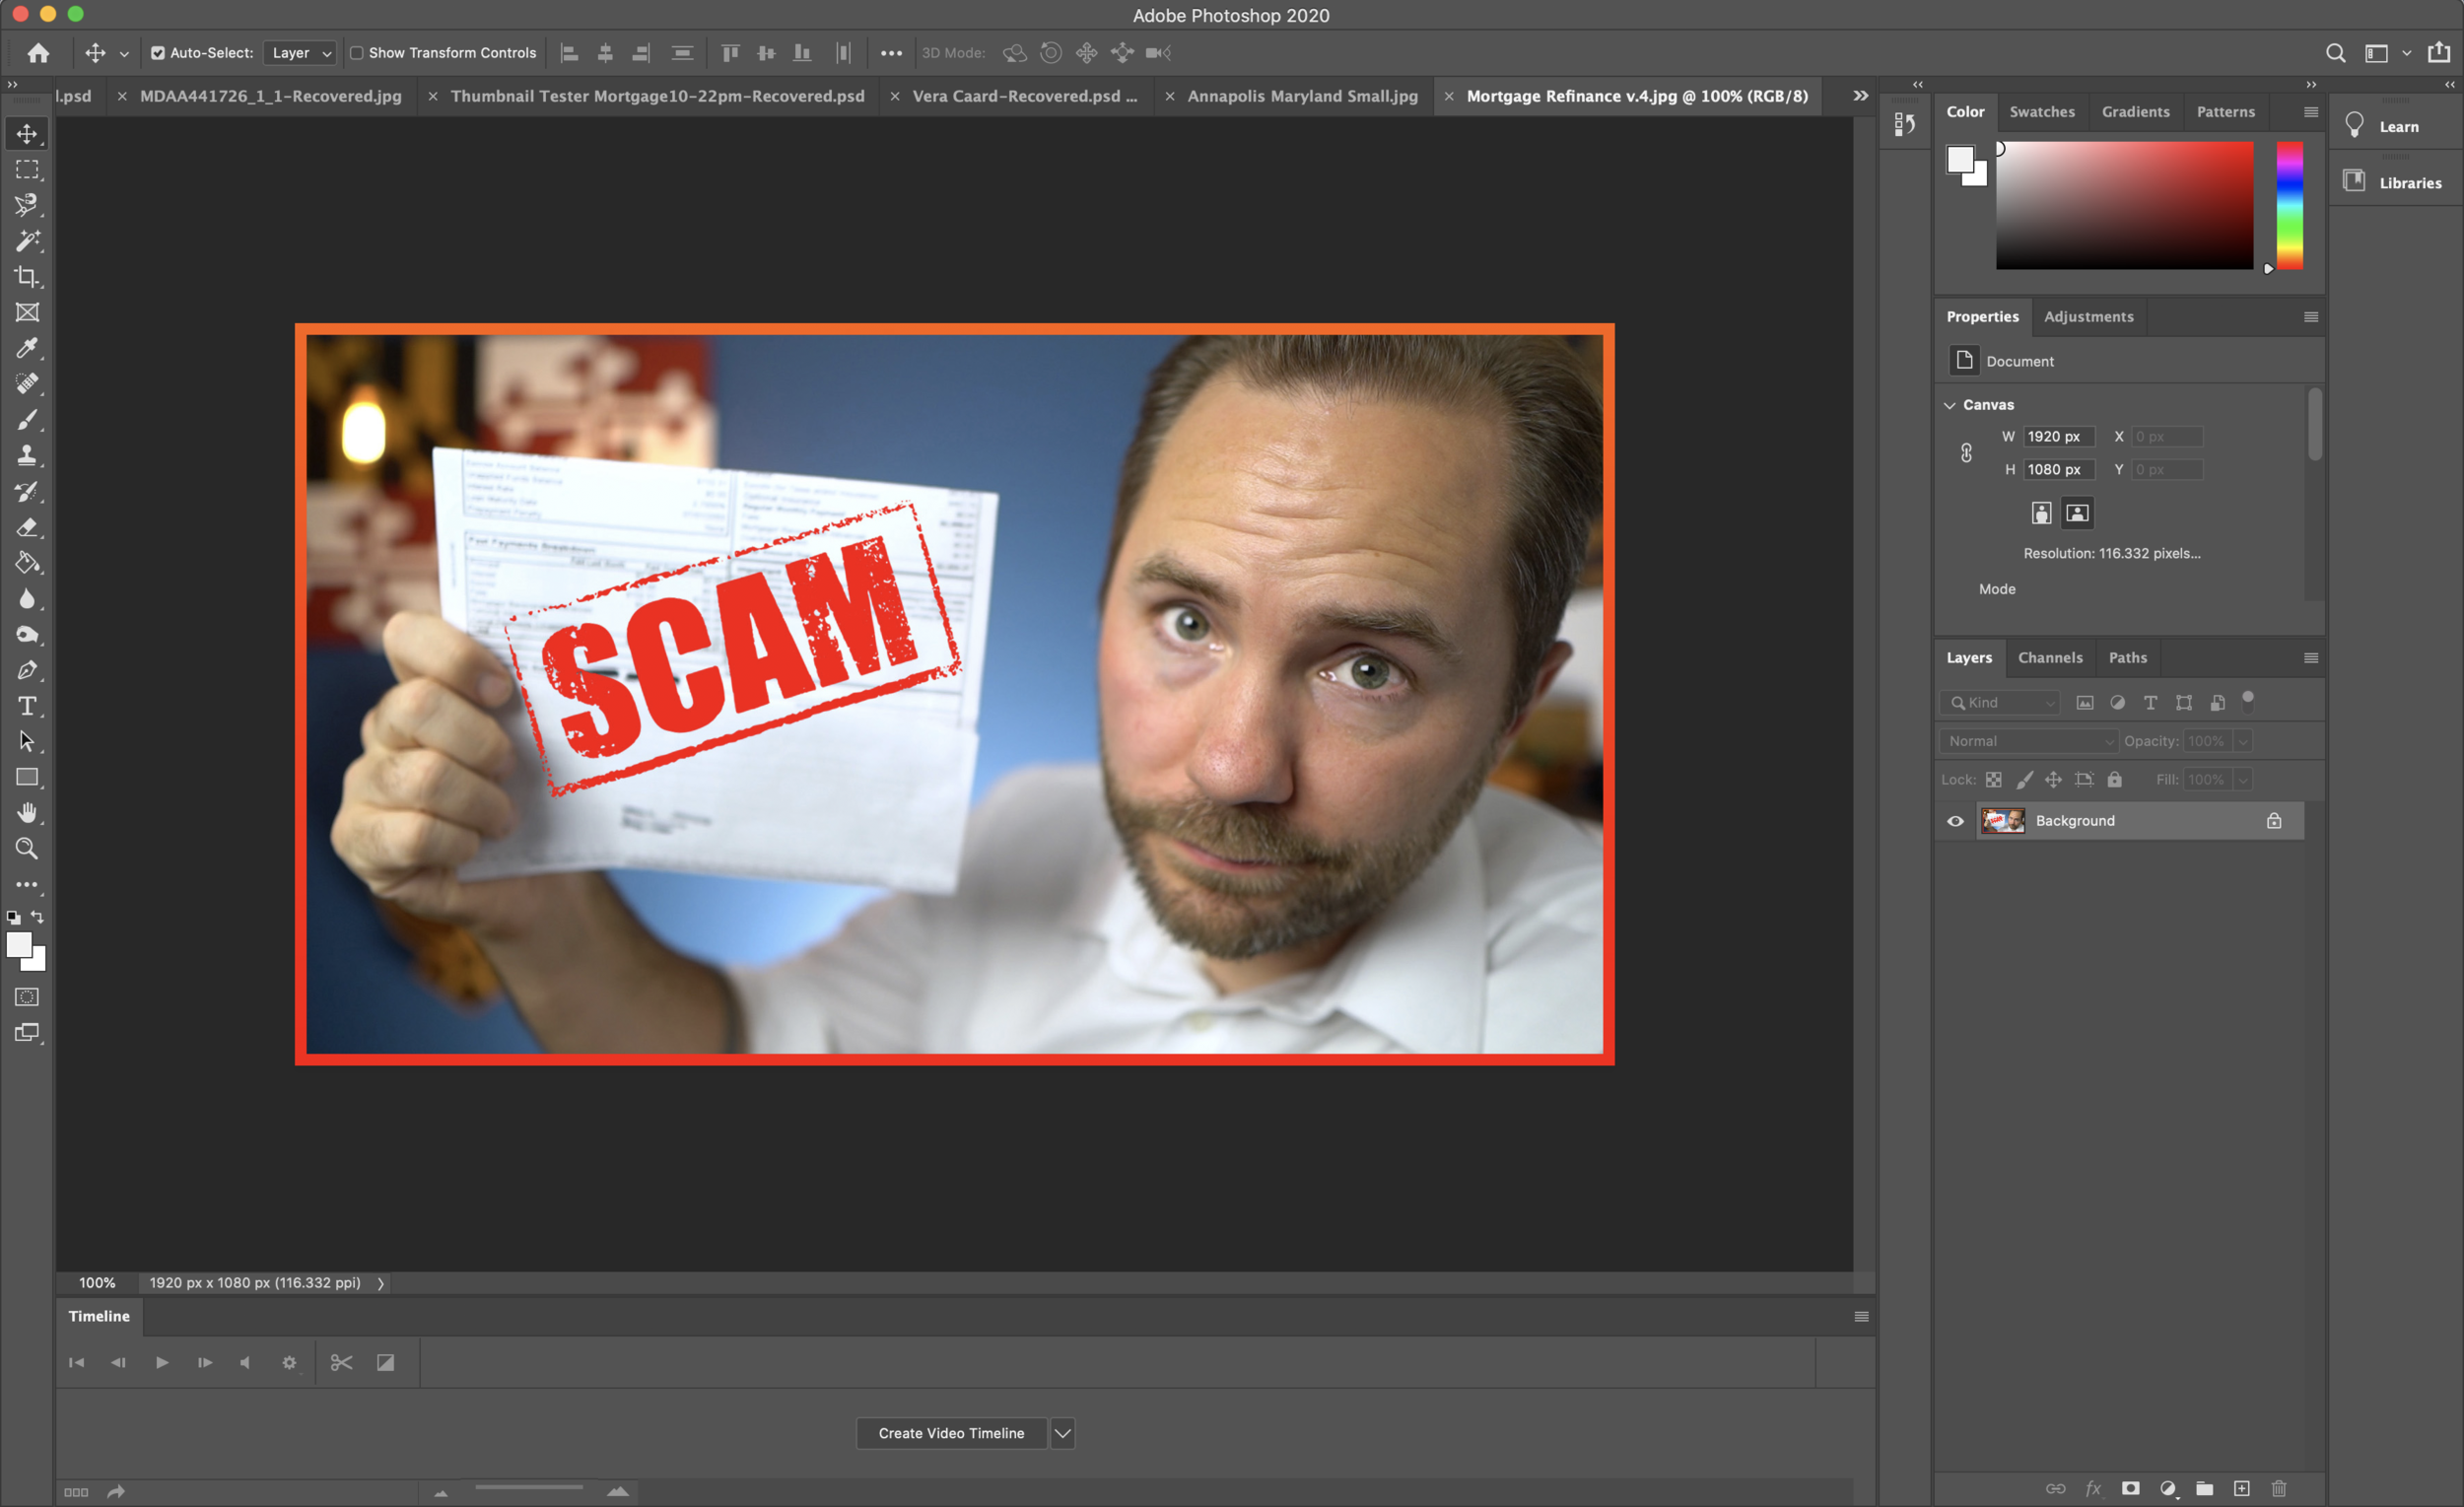The width and height of the screenshot is (2464, 1507).
Task: Click the Create Video Timeline button
Action: tap(950, 1433)
